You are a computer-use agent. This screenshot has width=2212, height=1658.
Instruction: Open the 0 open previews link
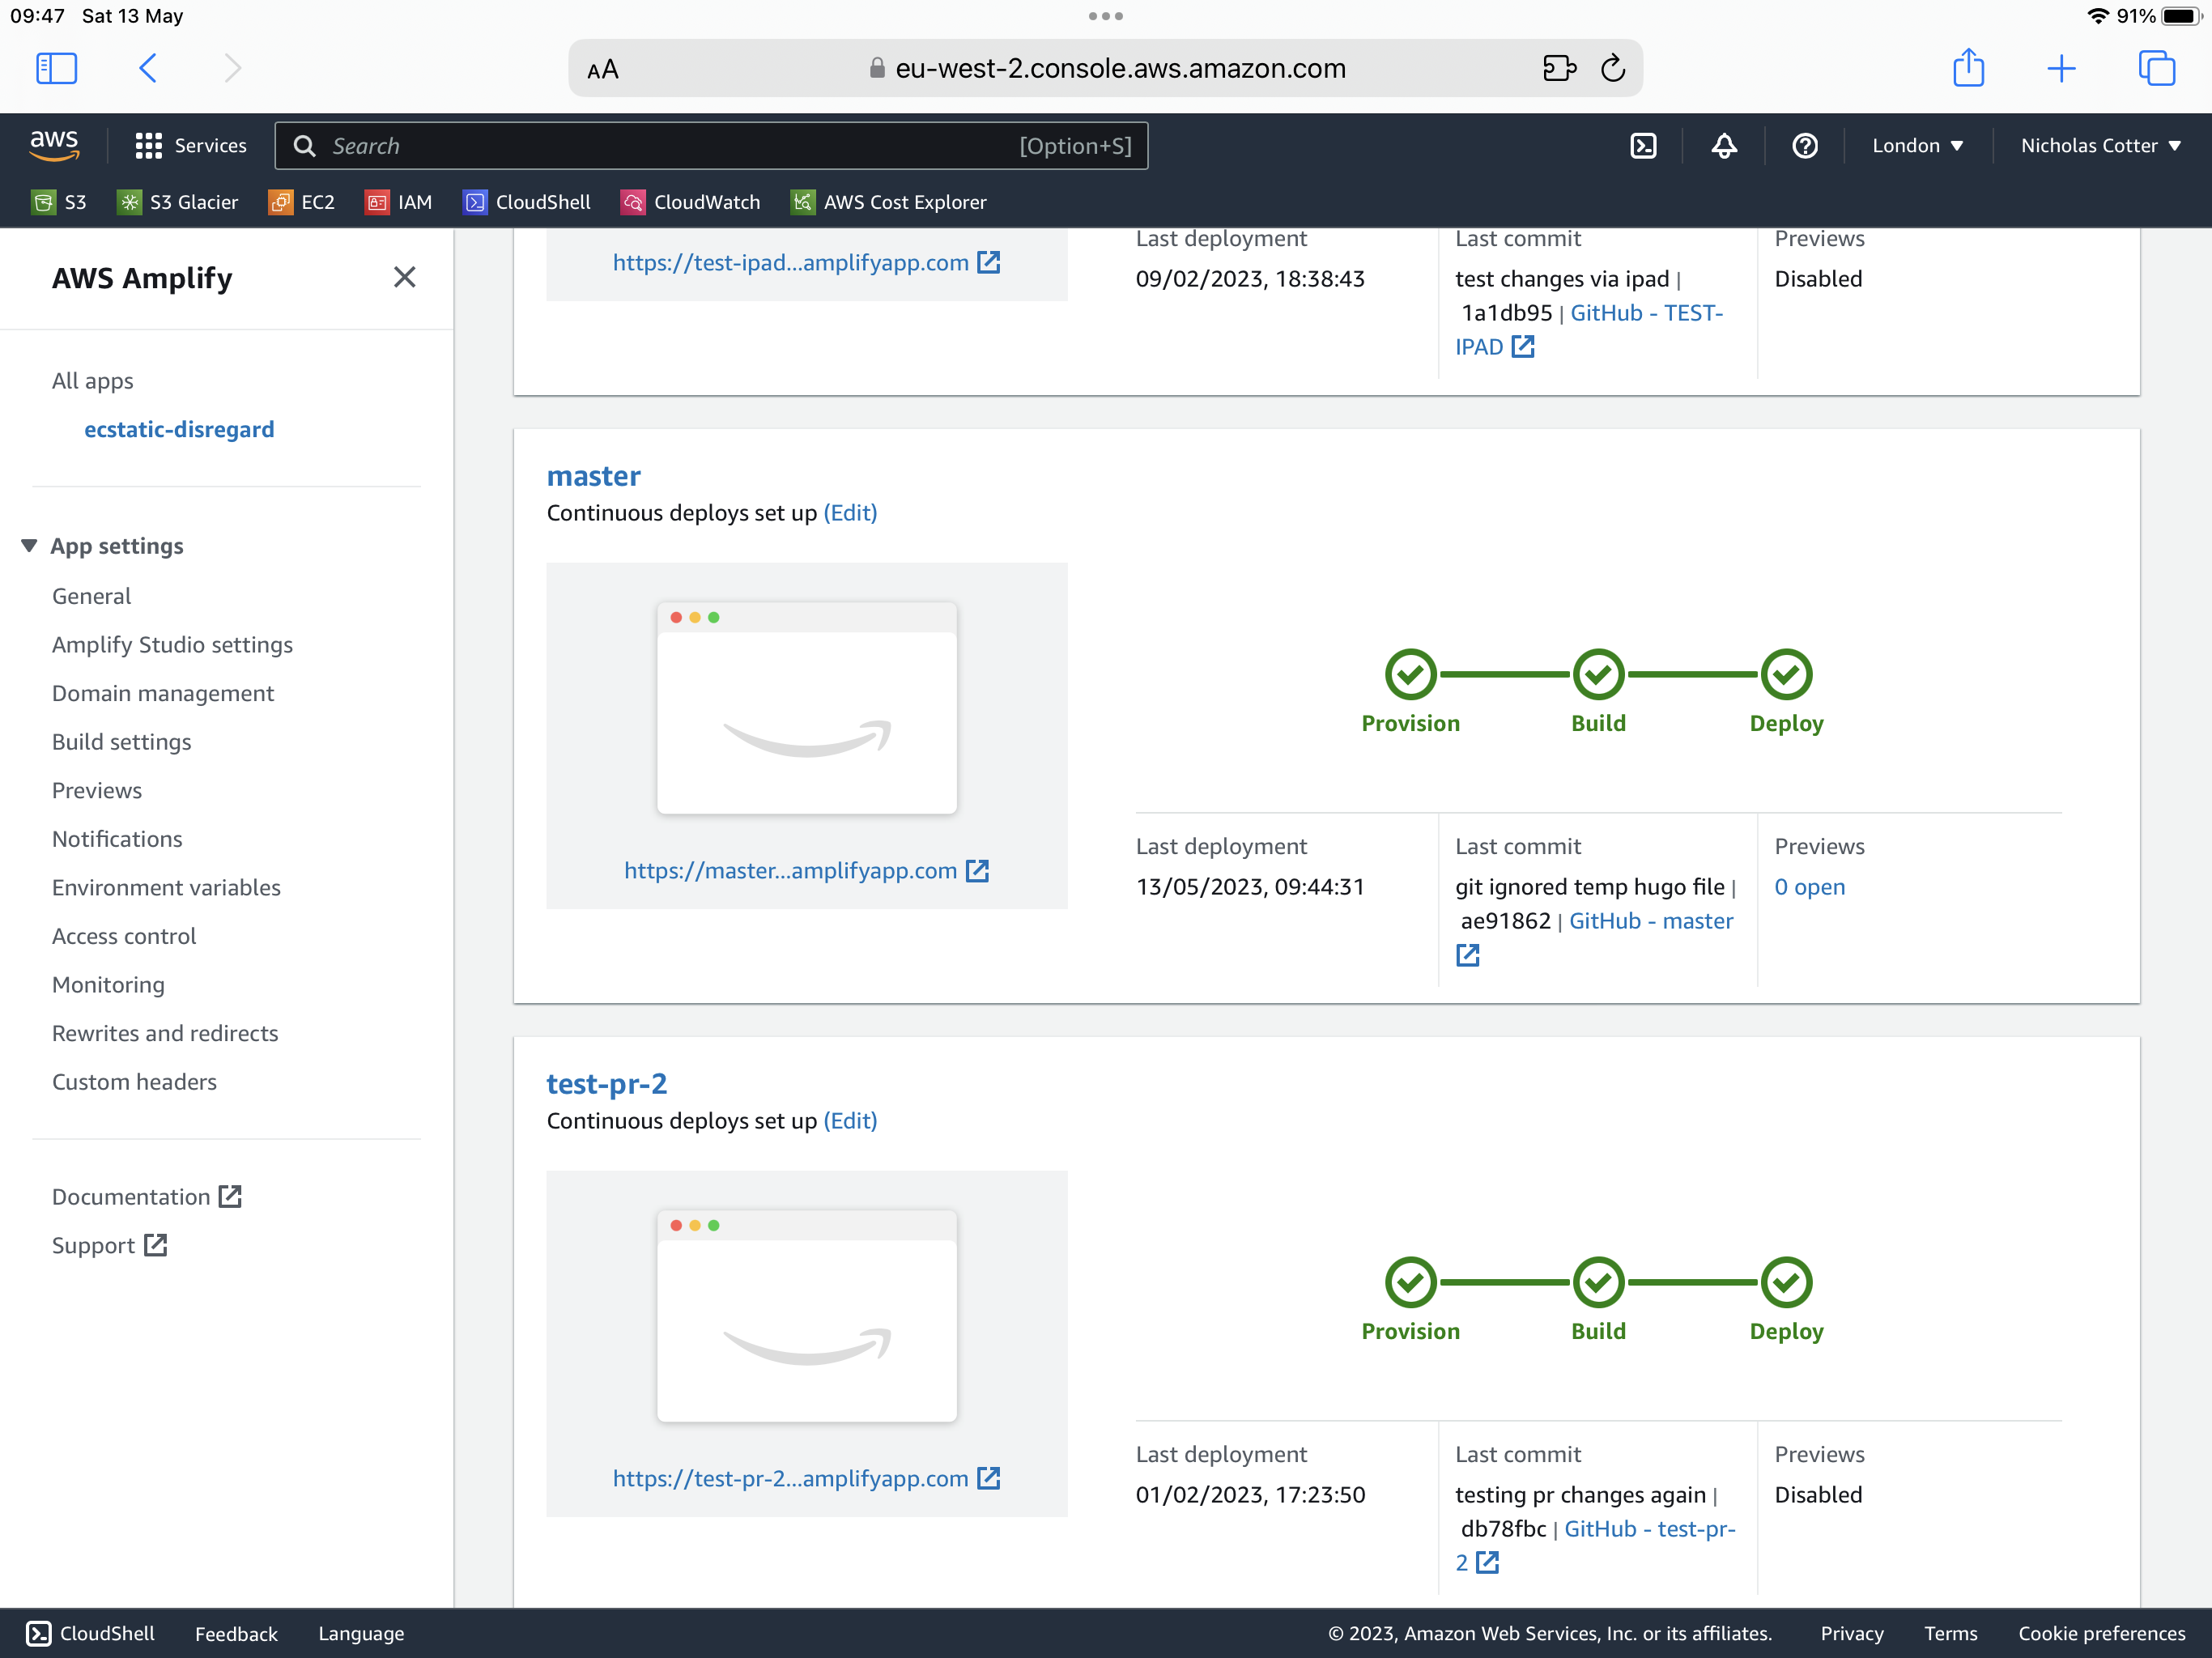click(x=1809, y=887)
